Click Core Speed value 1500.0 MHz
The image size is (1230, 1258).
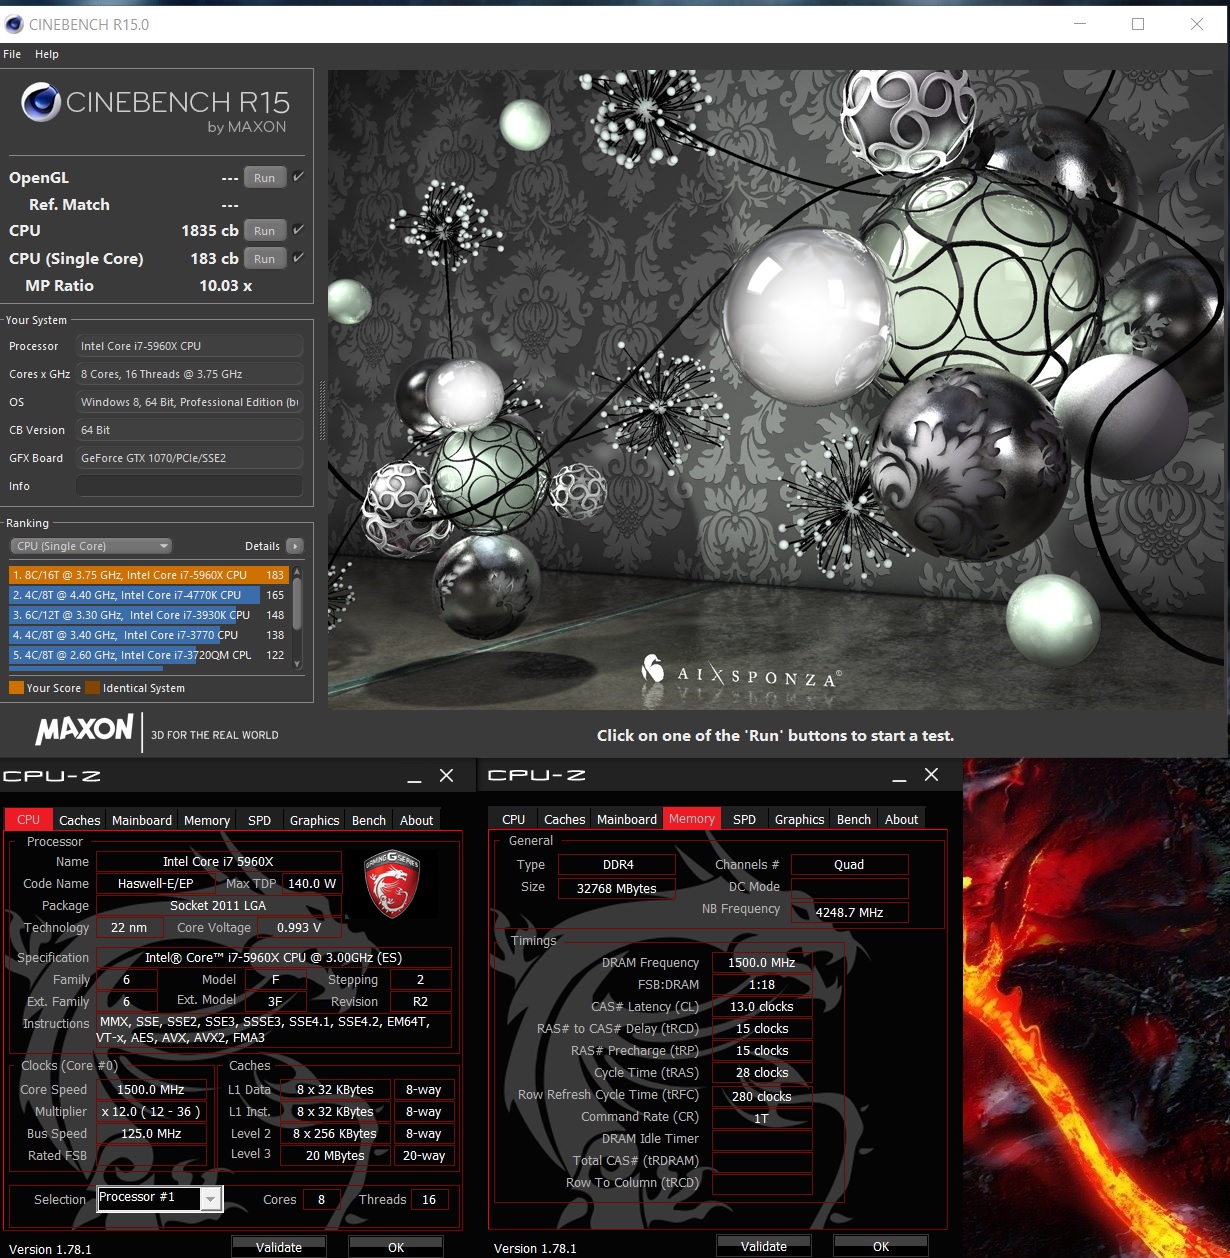(x=151, y=1090)
